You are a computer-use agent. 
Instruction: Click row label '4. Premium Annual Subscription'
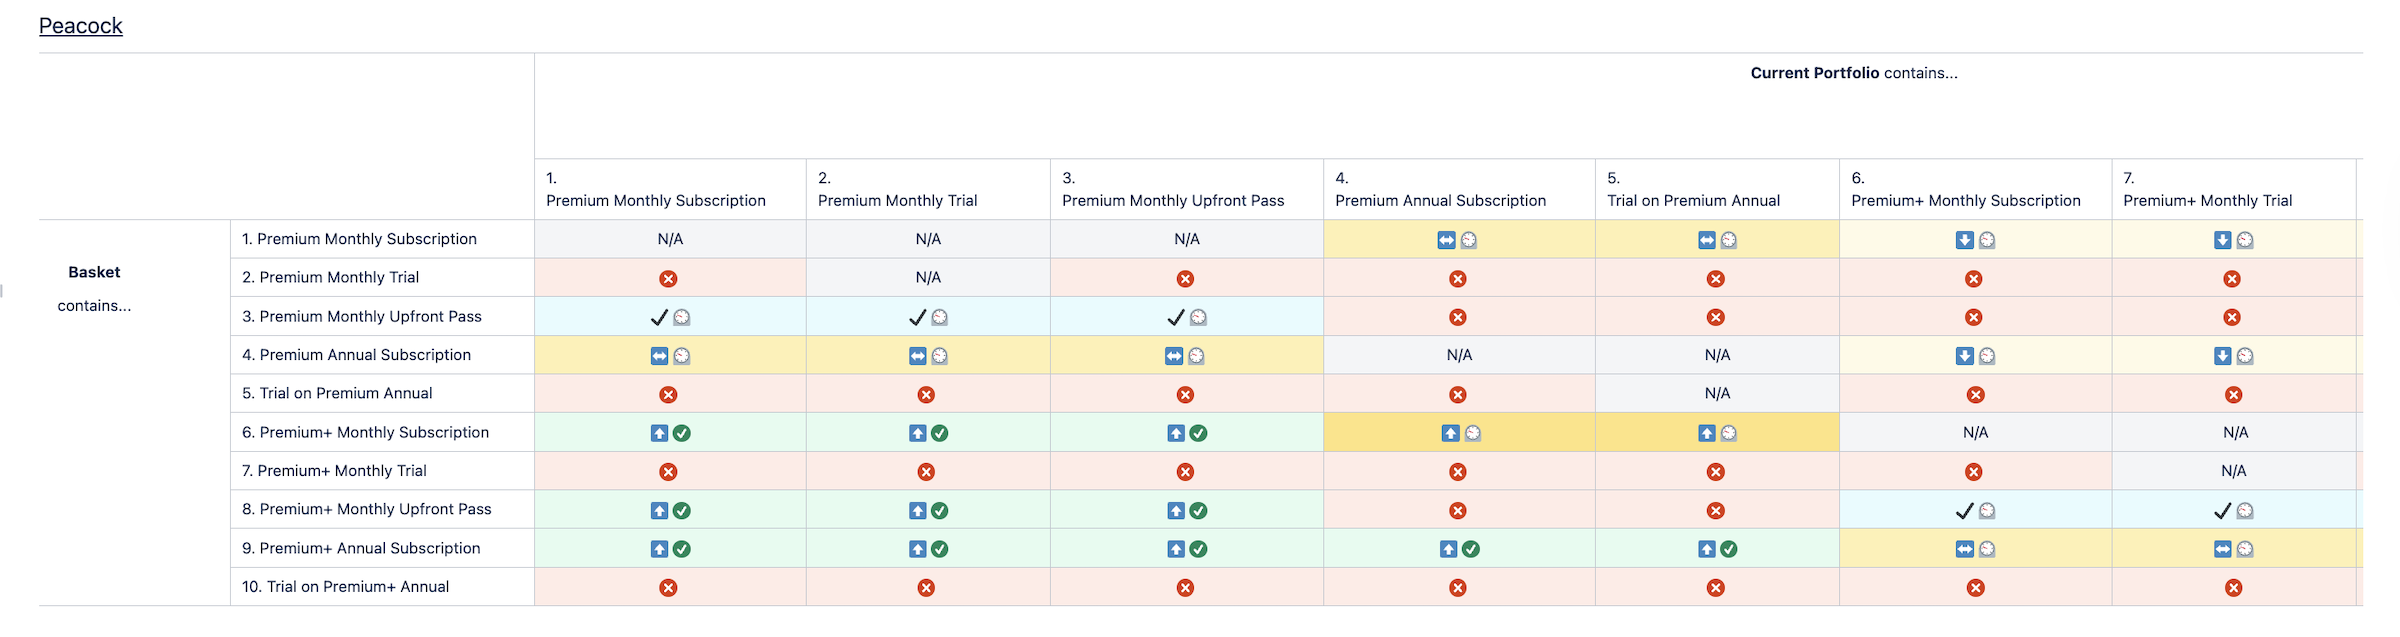[x=357, y=355]
